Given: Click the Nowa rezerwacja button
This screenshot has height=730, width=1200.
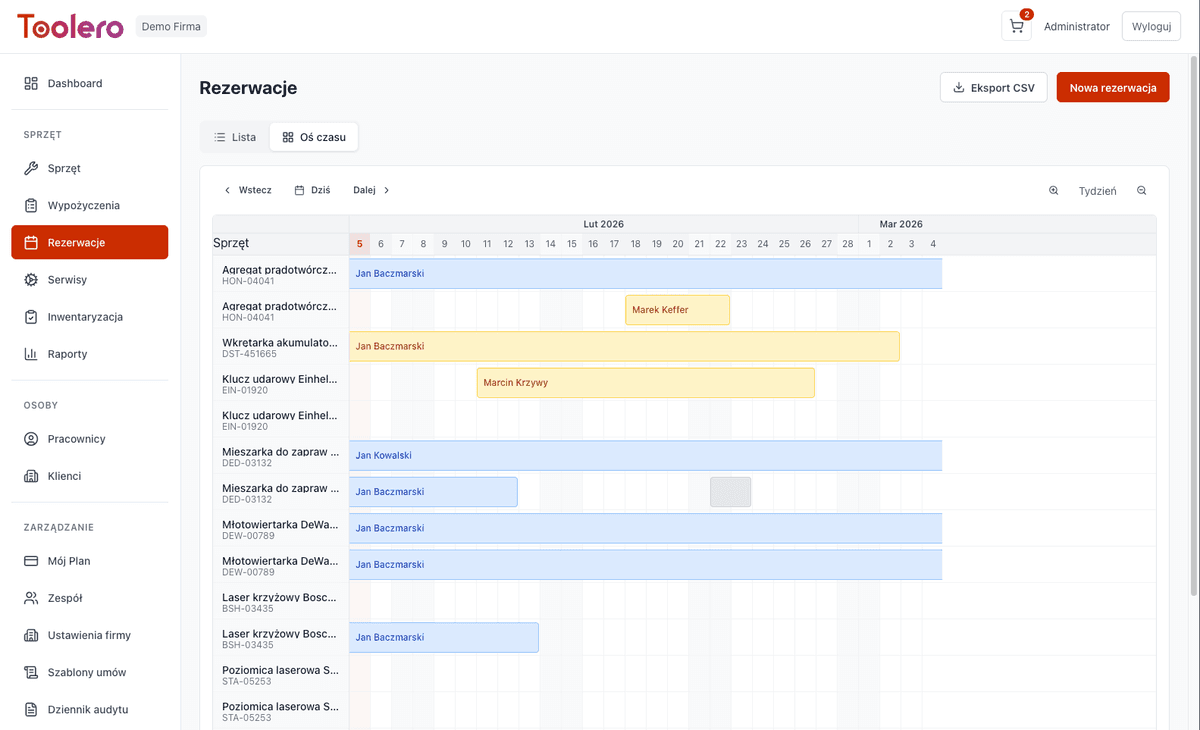Looking at the screenshot, I should (x=1112, y=88).
